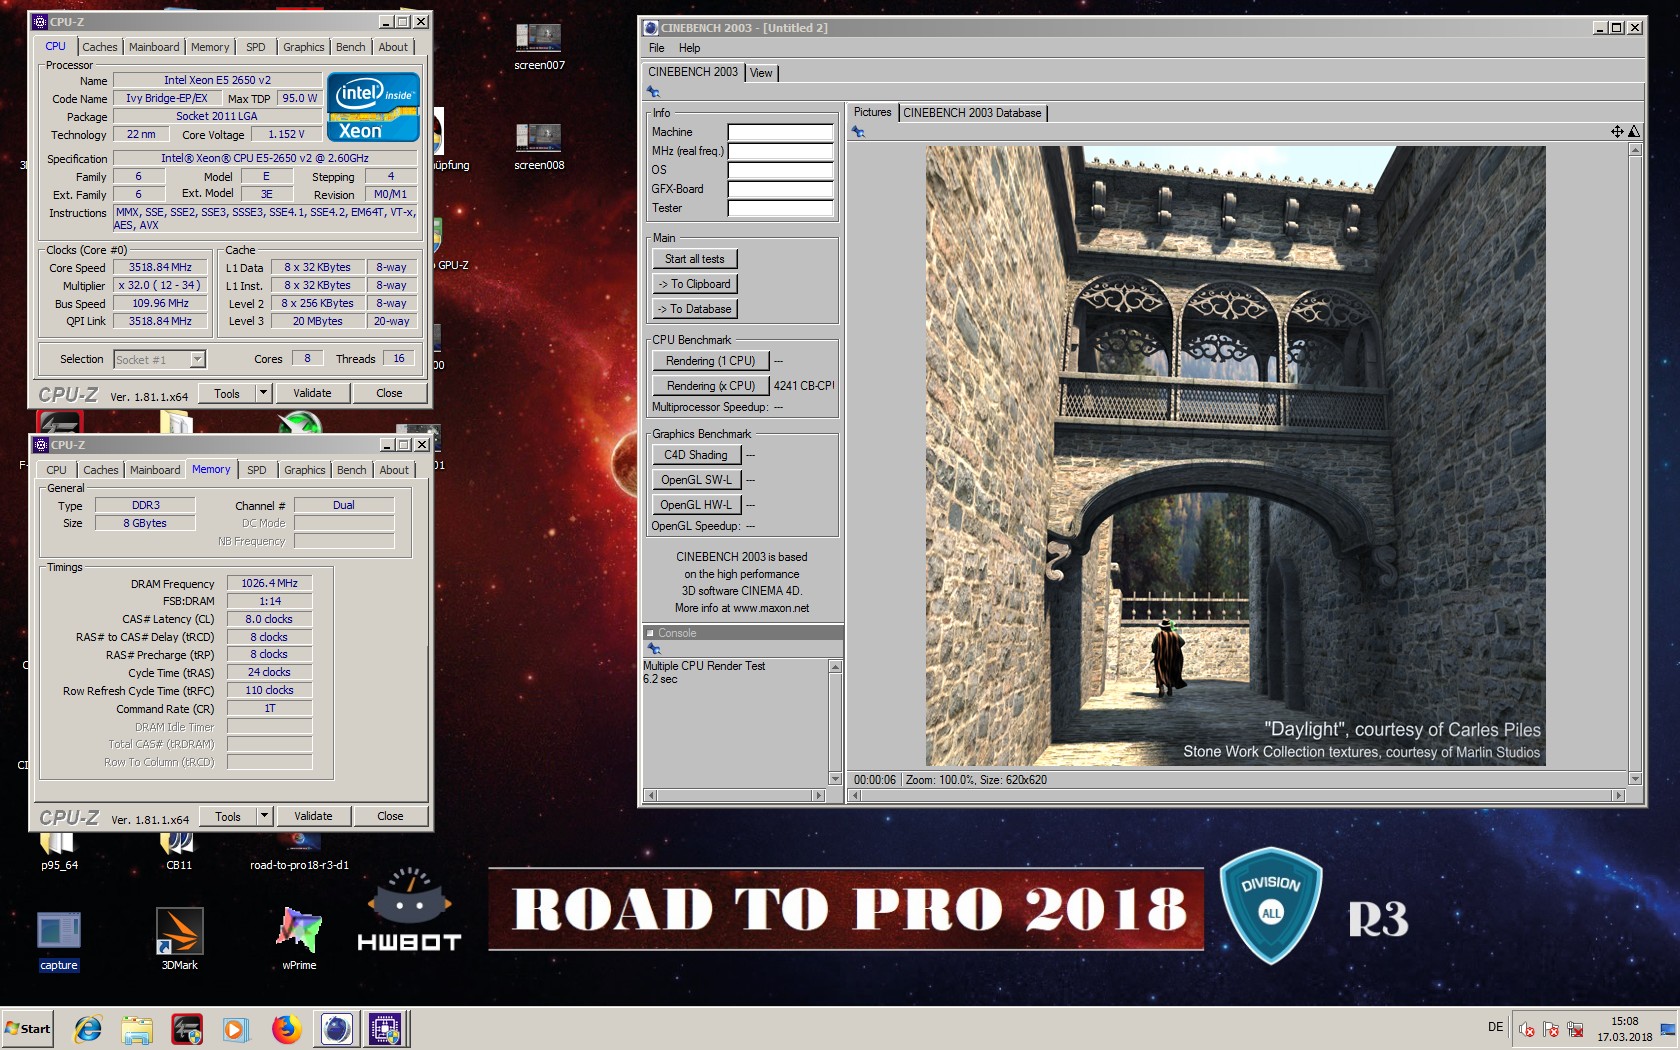The width and height of the screenshot is (1680, 1050).
Task: Click the Show desktop button
Action: pos(1668,1029)
